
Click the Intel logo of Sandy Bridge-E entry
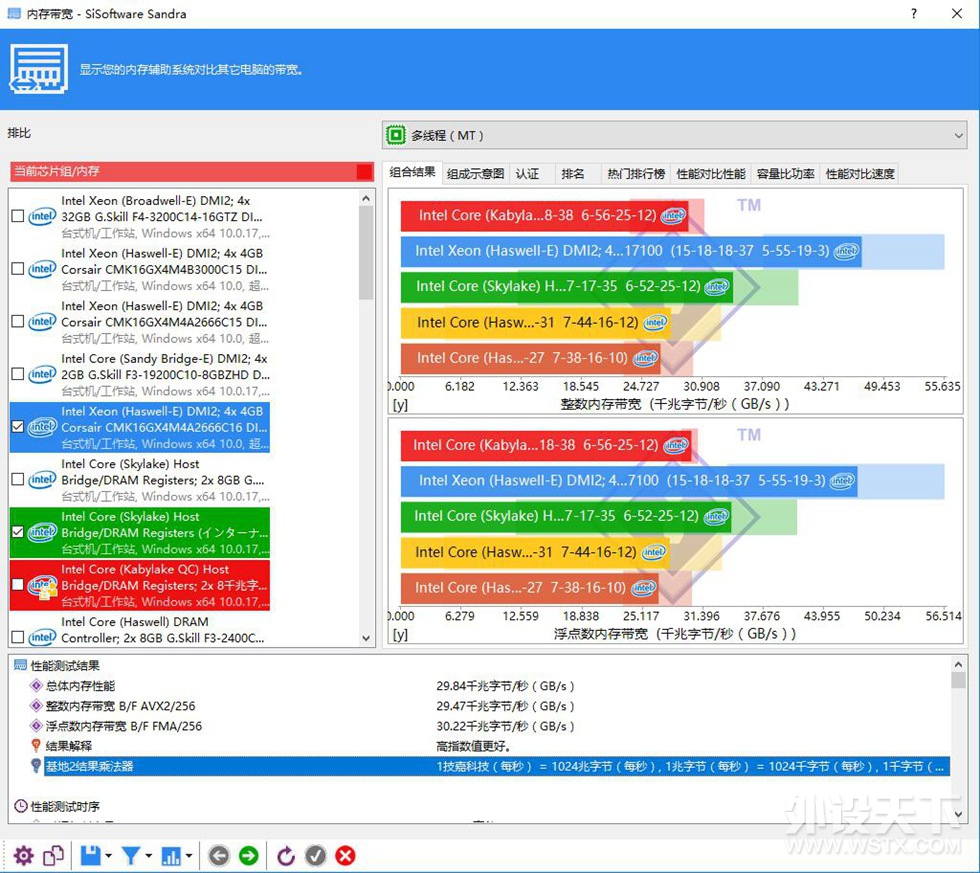(42, 374)
